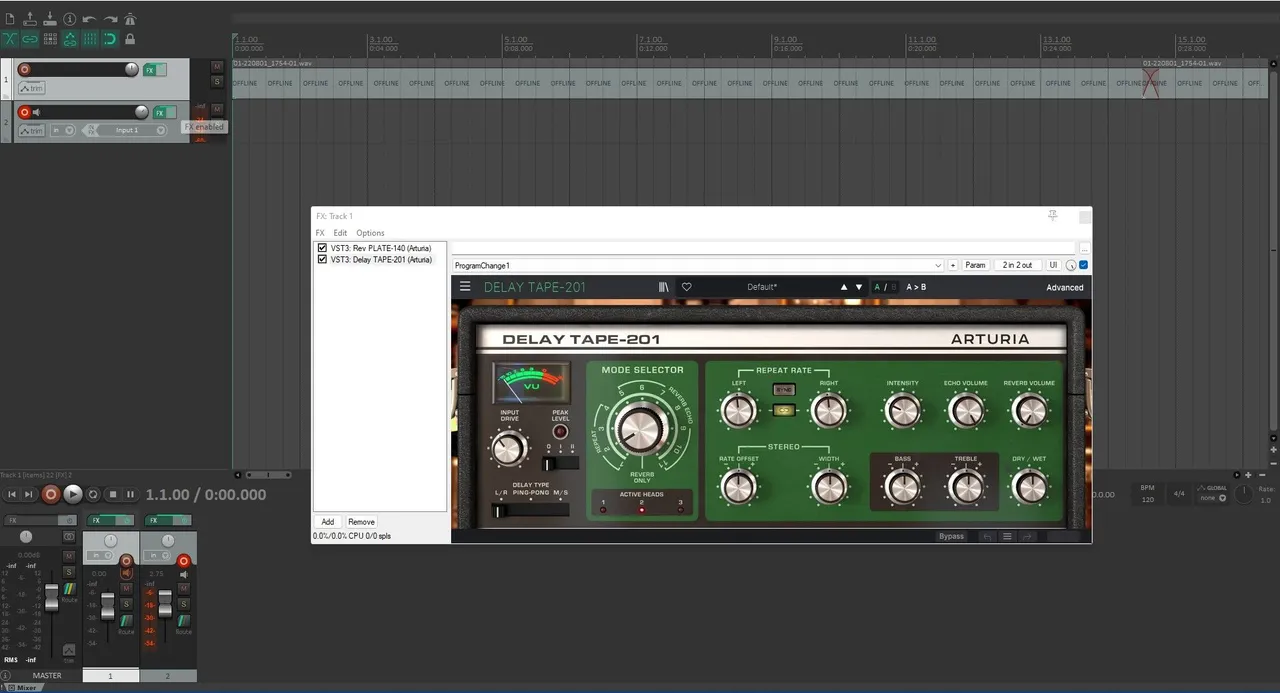This screenshot has height=693, width=1280.
Task: Favorite the preset with heart icon
Action: pos(687,287)
